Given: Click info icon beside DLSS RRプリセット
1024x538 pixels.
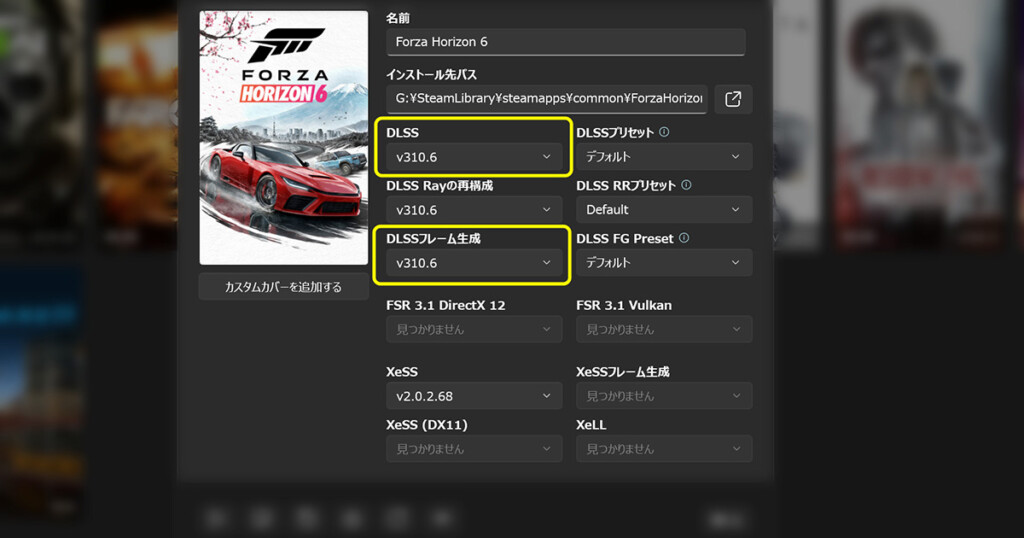Looking at the screenshot, I should 686,185.
